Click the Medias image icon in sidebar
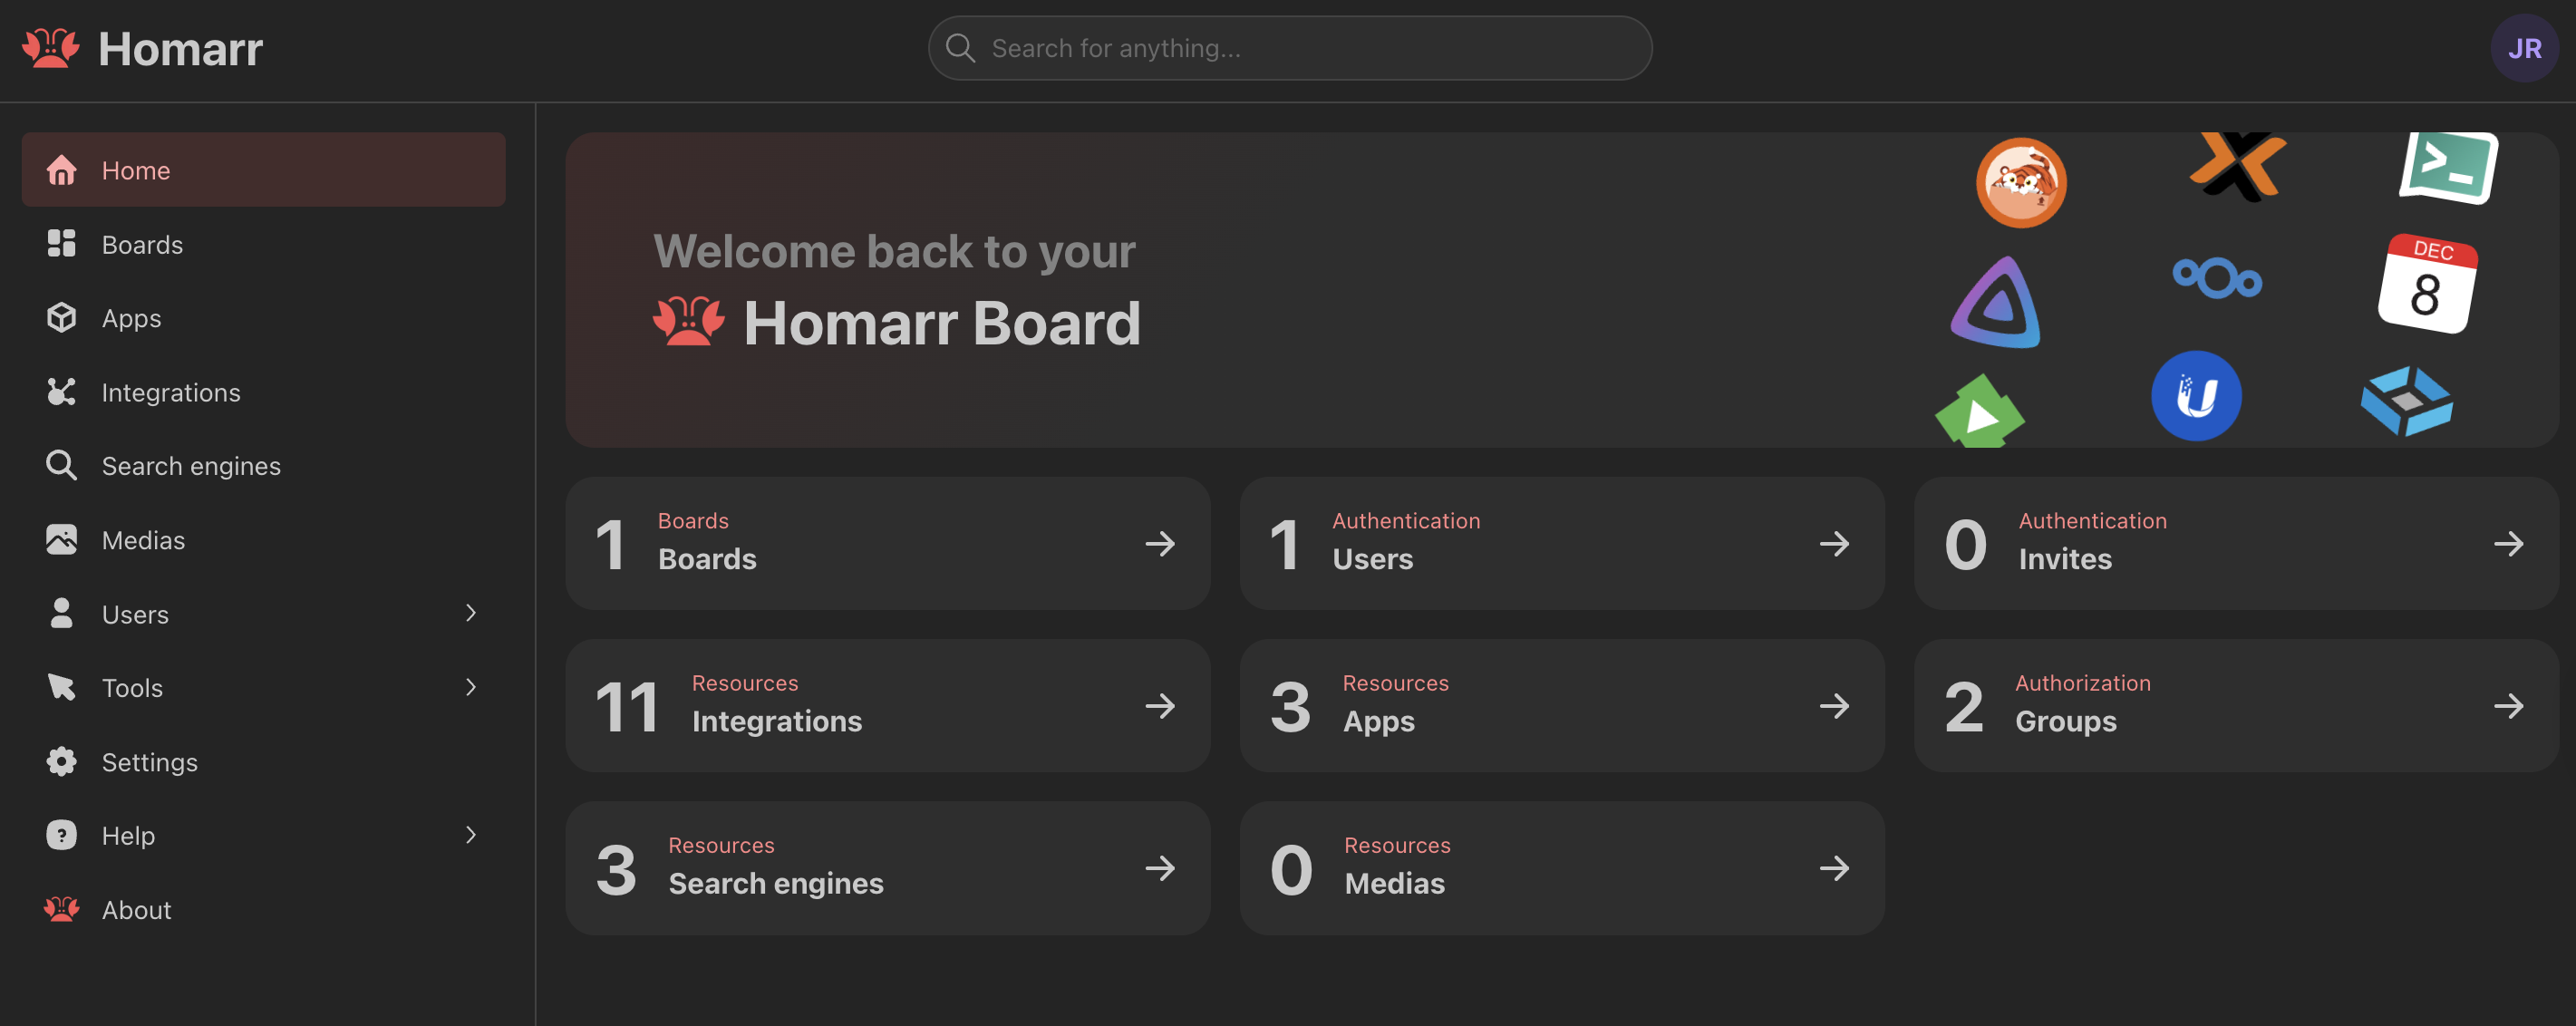Screen dimensions: 2576x1026 coord(61,539)
